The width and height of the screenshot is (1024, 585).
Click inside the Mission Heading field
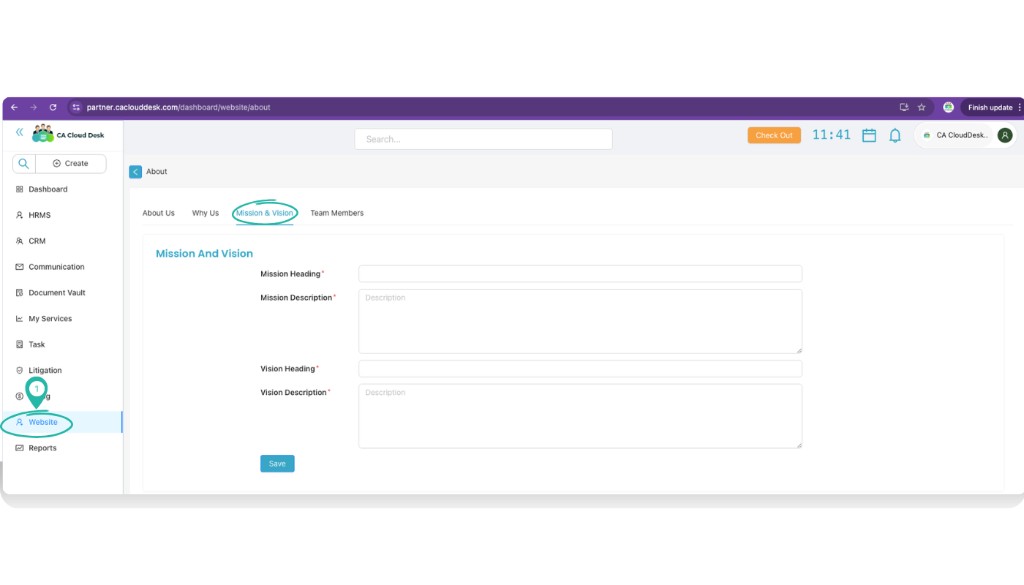point(580,273)
